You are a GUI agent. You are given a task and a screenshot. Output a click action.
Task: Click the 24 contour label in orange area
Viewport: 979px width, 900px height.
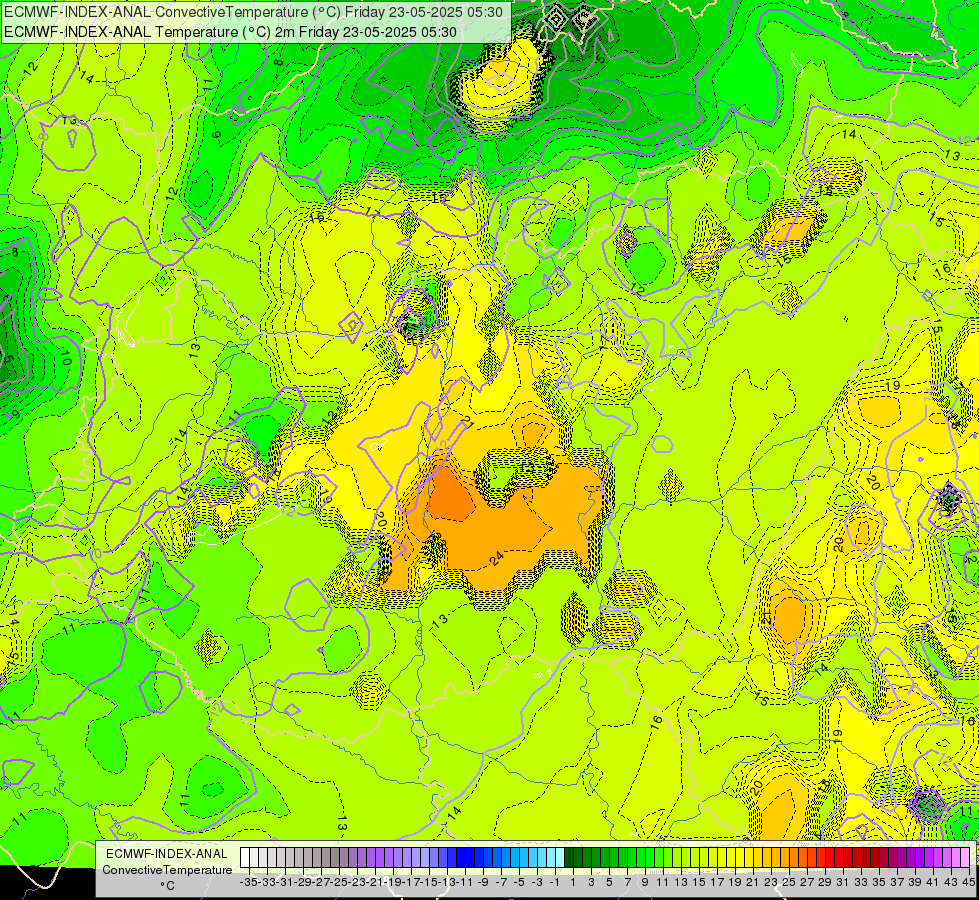(x=496, y=557)
